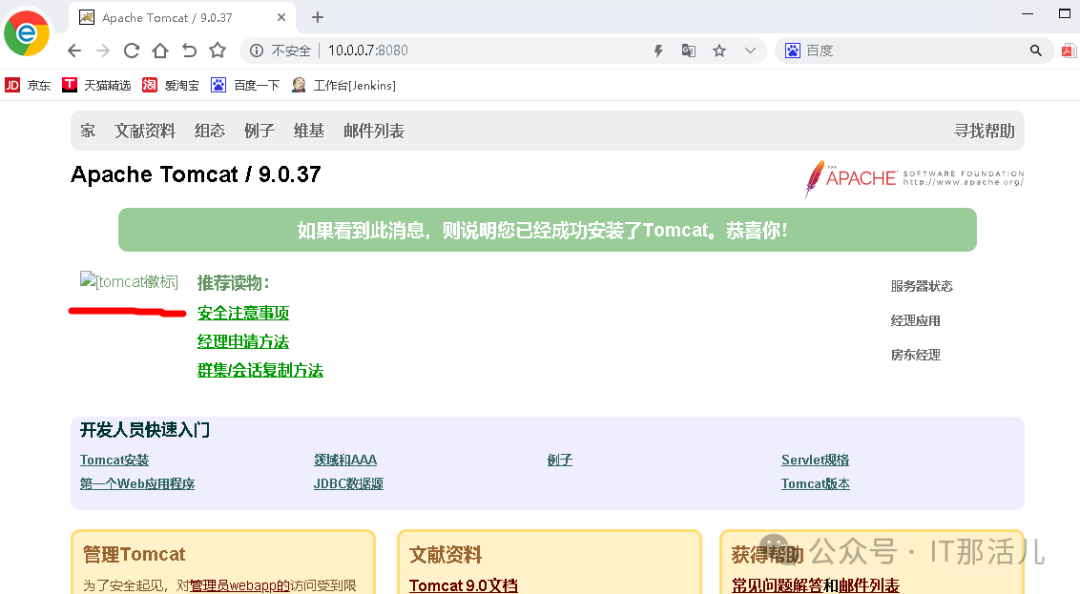Open 邮件列表 navigation item
1080x594 pixels.
pos(373,131)
